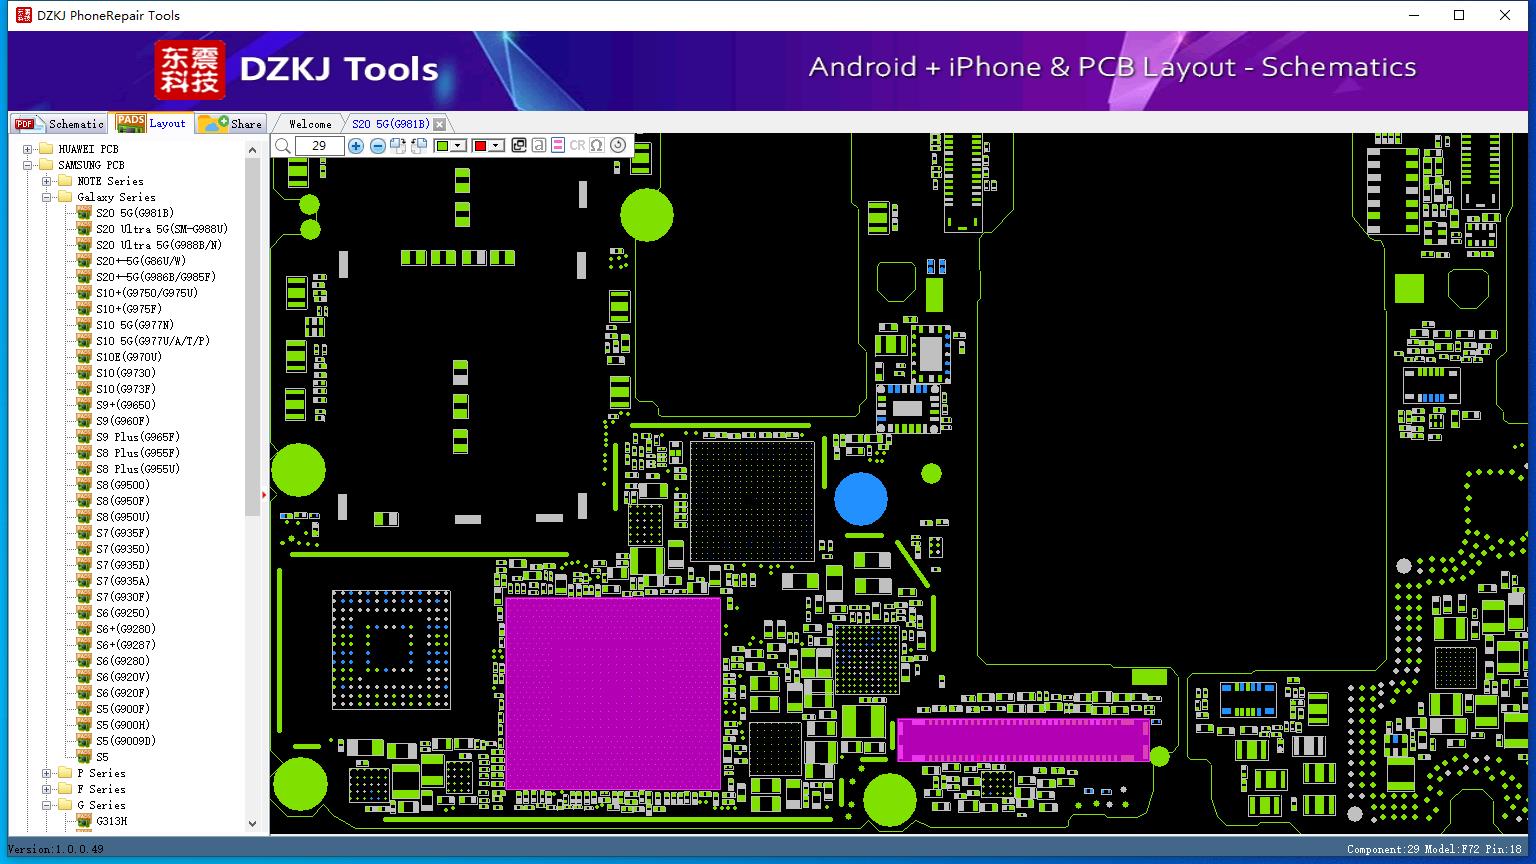Zoom out with the blue minus button
1536x864 pixels.
(x=377, y=146)
